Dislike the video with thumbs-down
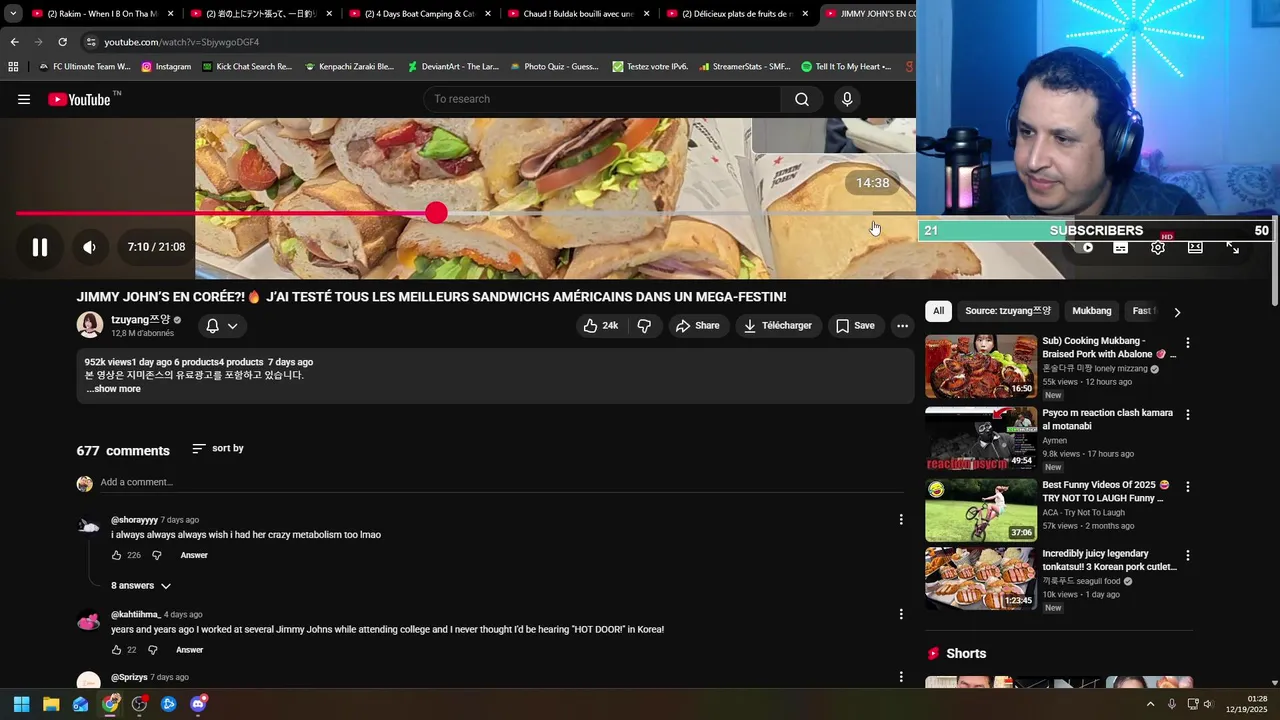 [644, 326]
